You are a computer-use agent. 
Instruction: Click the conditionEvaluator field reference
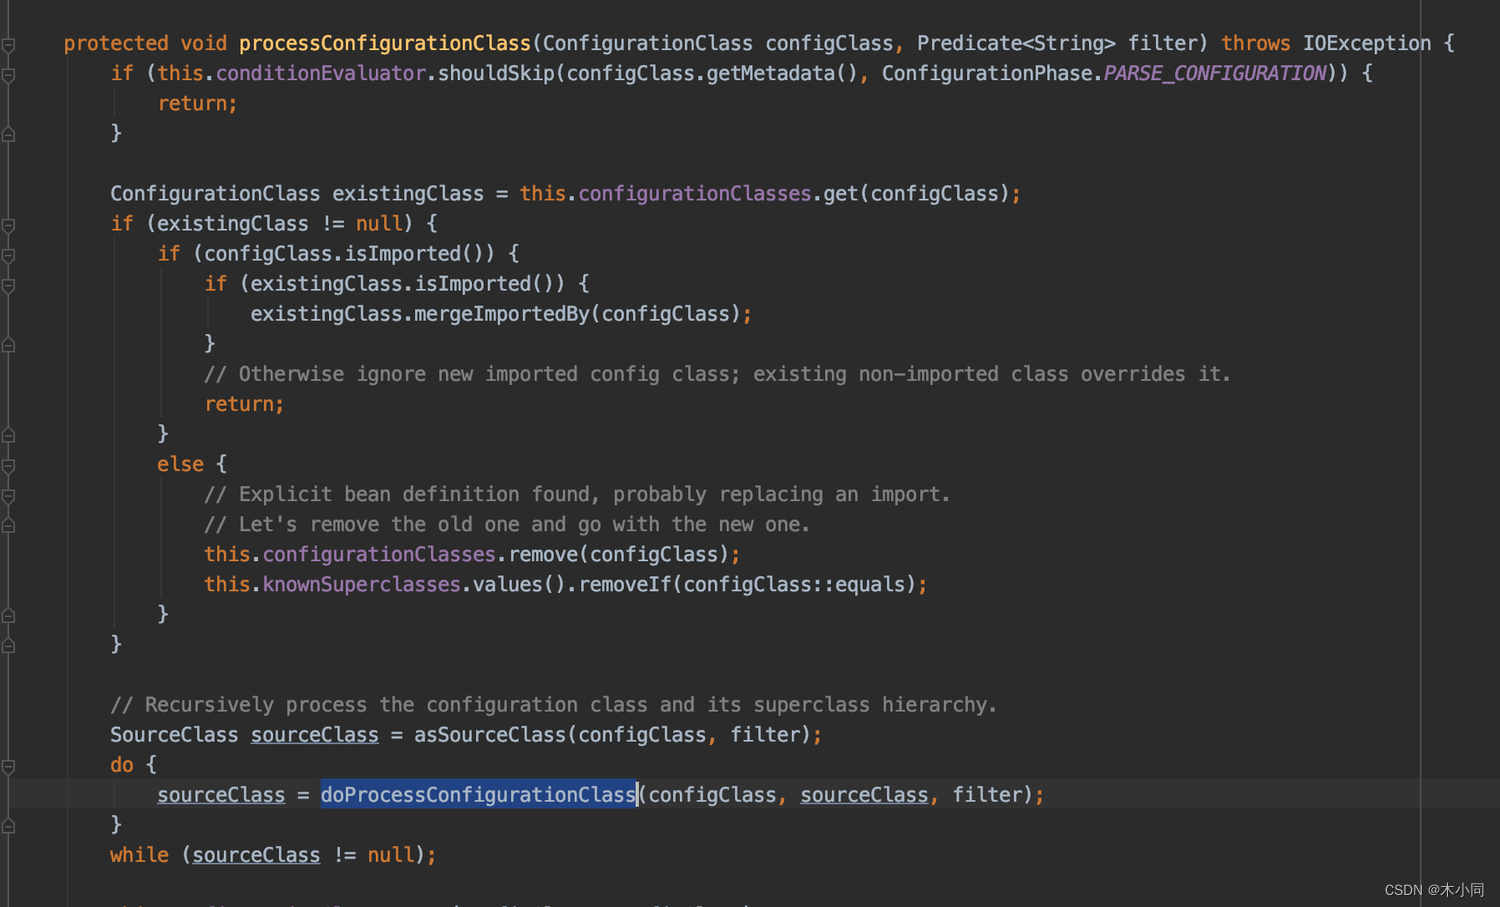click(321, 73)
